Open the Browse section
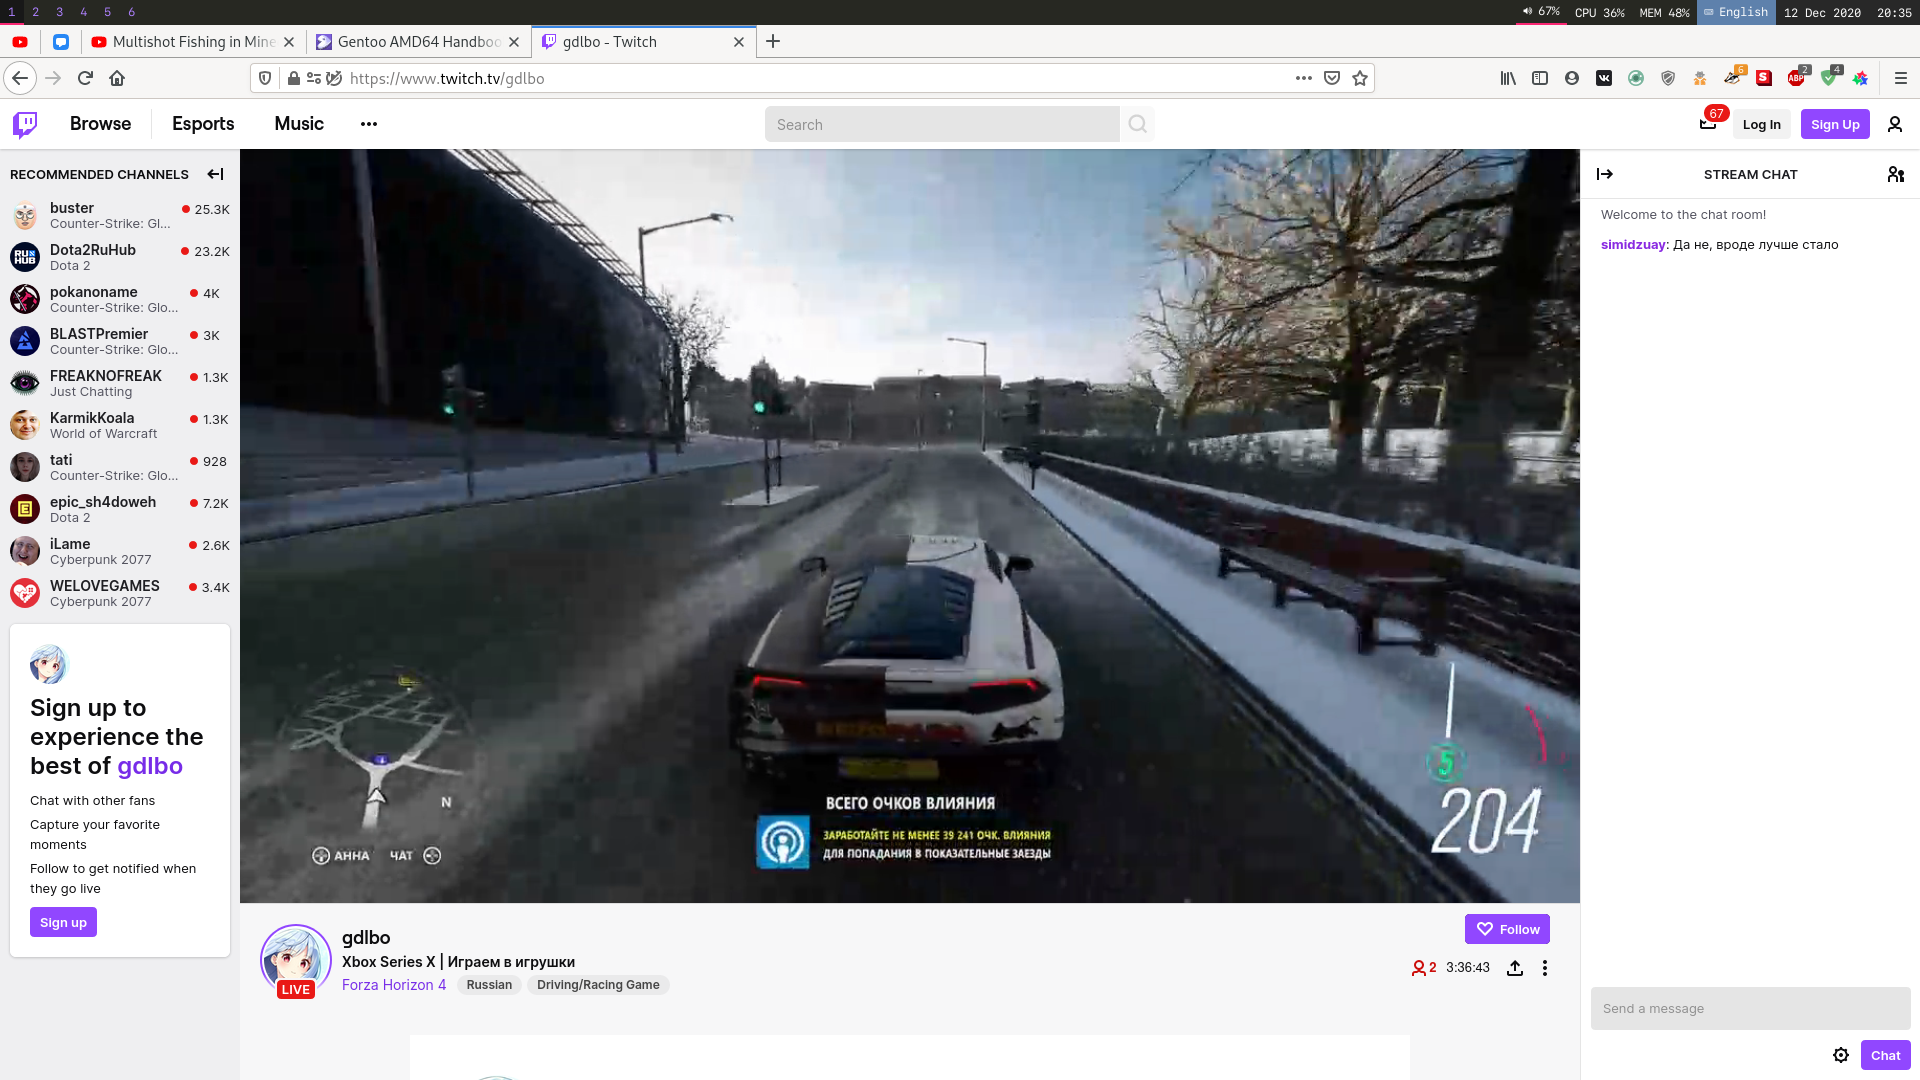This screenshot has width=1920, height=1080. [x=100, y=124]
